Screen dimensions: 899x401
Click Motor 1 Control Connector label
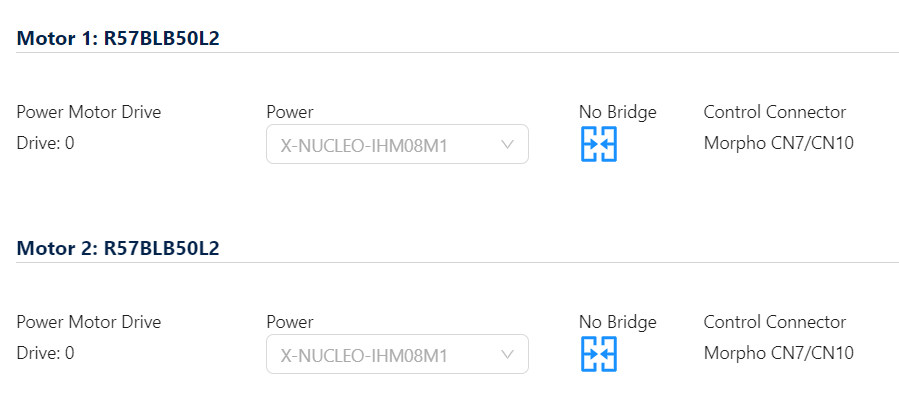click(774, 112)
